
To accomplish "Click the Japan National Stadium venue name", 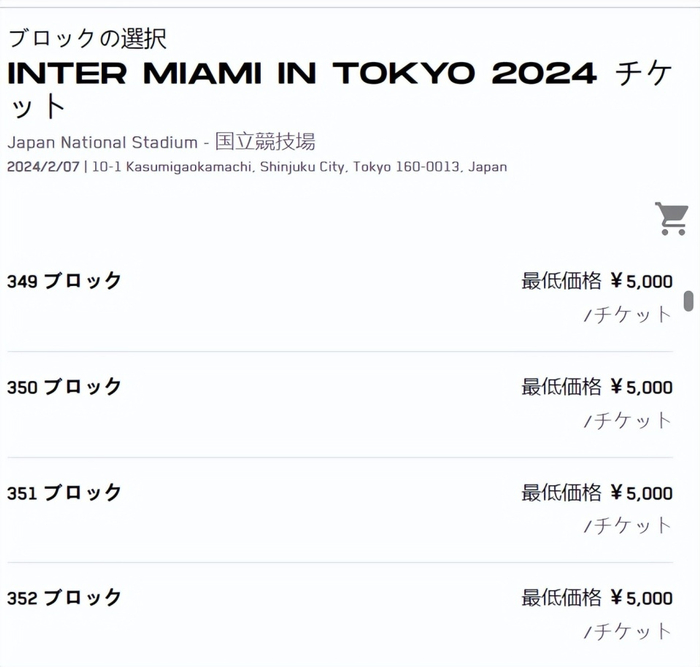I will click(102, 142).
